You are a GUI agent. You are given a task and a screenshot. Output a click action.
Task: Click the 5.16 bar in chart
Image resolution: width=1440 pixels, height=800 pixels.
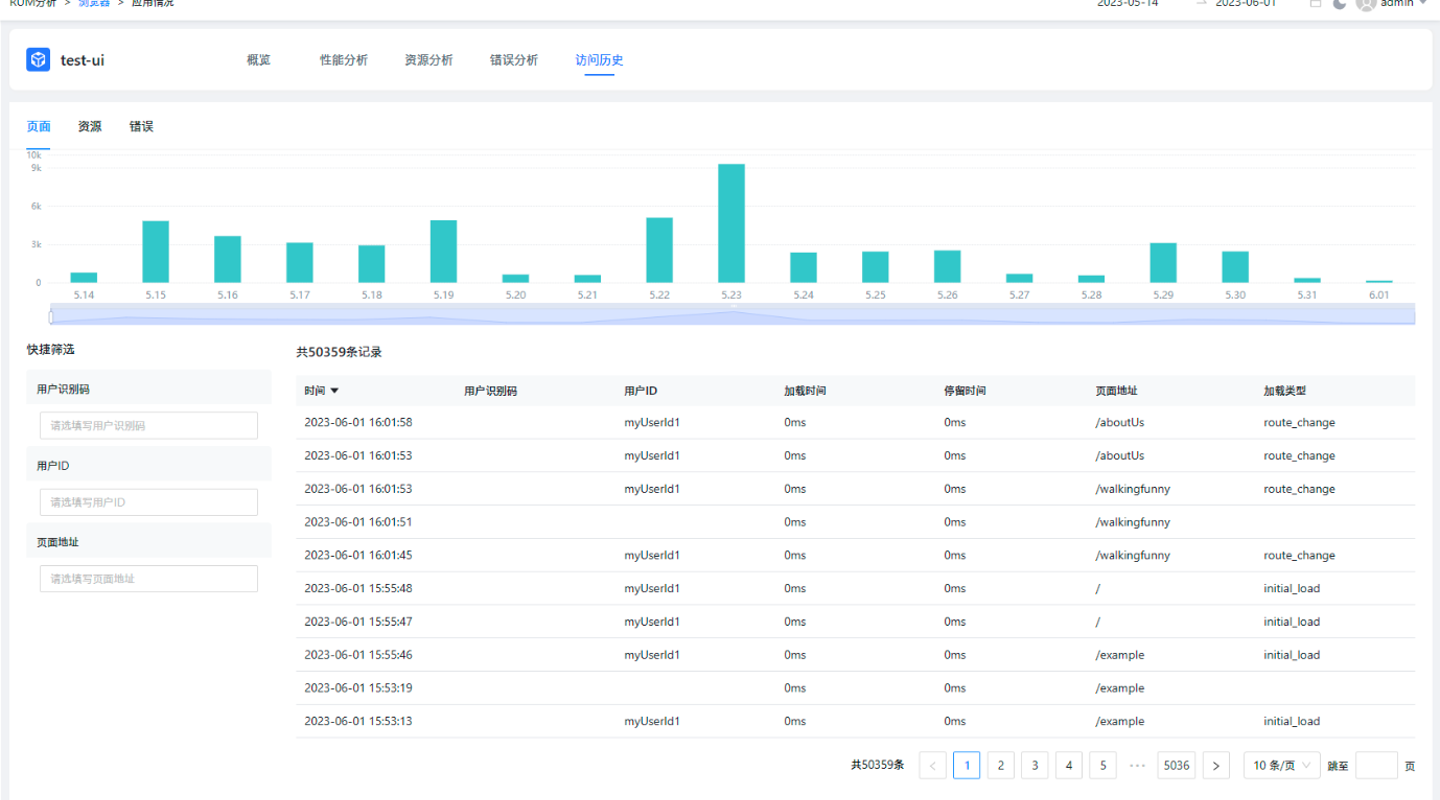click(228, 259)
